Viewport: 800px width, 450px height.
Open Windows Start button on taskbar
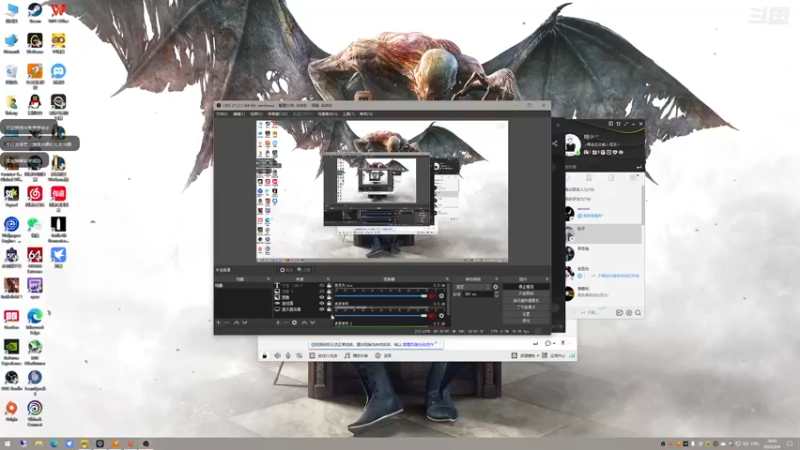[x=7, y=443]
